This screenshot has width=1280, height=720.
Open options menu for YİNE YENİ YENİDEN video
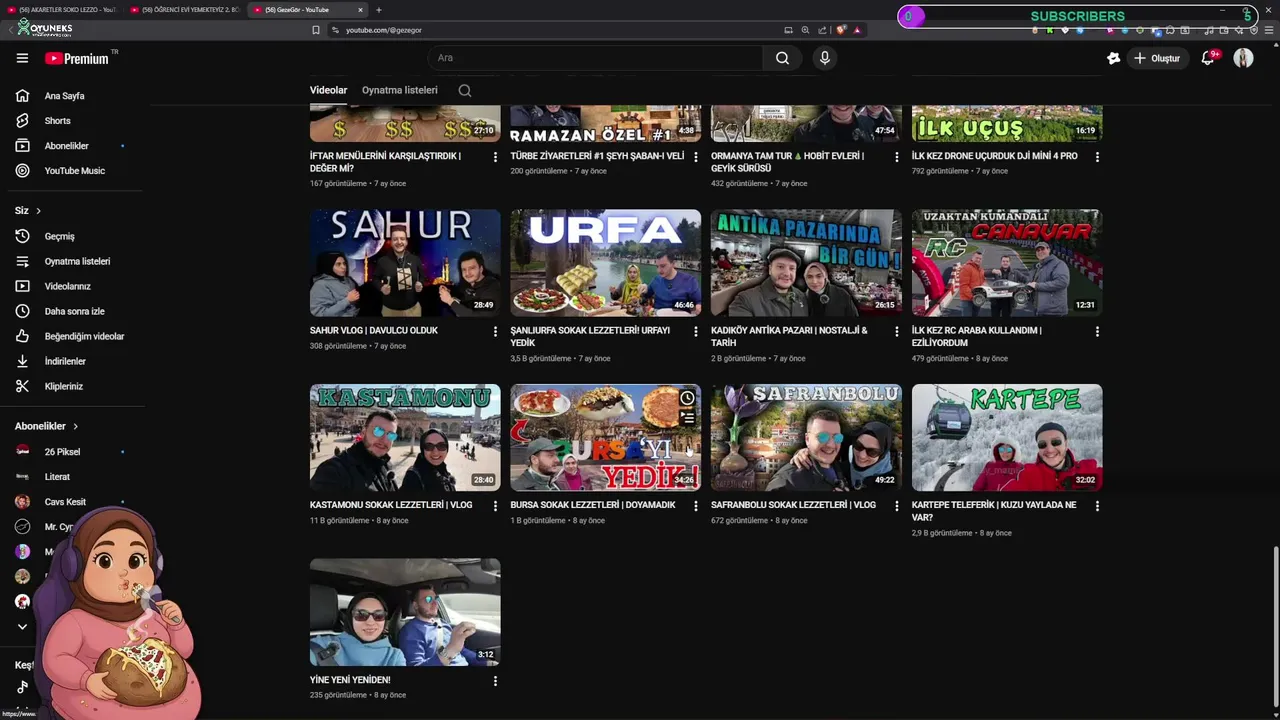point(495,681)
